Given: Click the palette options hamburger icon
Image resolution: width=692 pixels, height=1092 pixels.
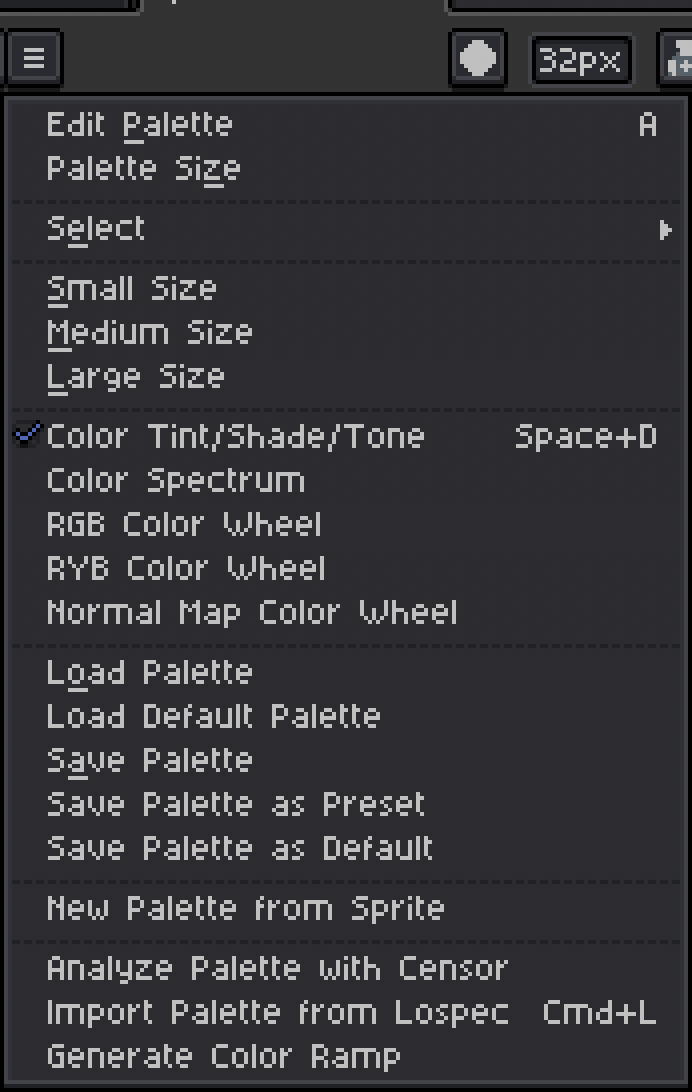Looking at the screenshot, I should 33,58.
